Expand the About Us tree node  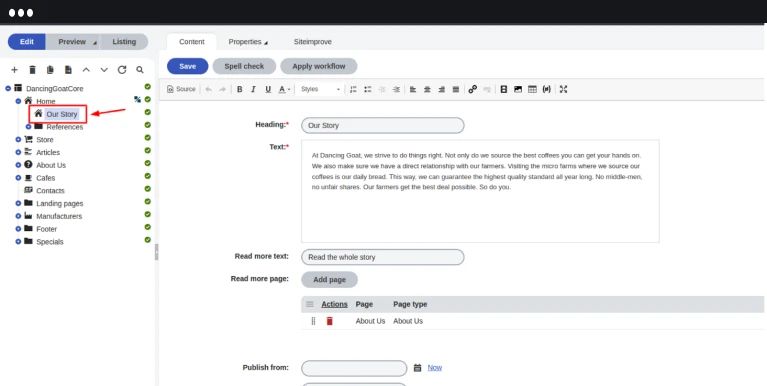18,165
